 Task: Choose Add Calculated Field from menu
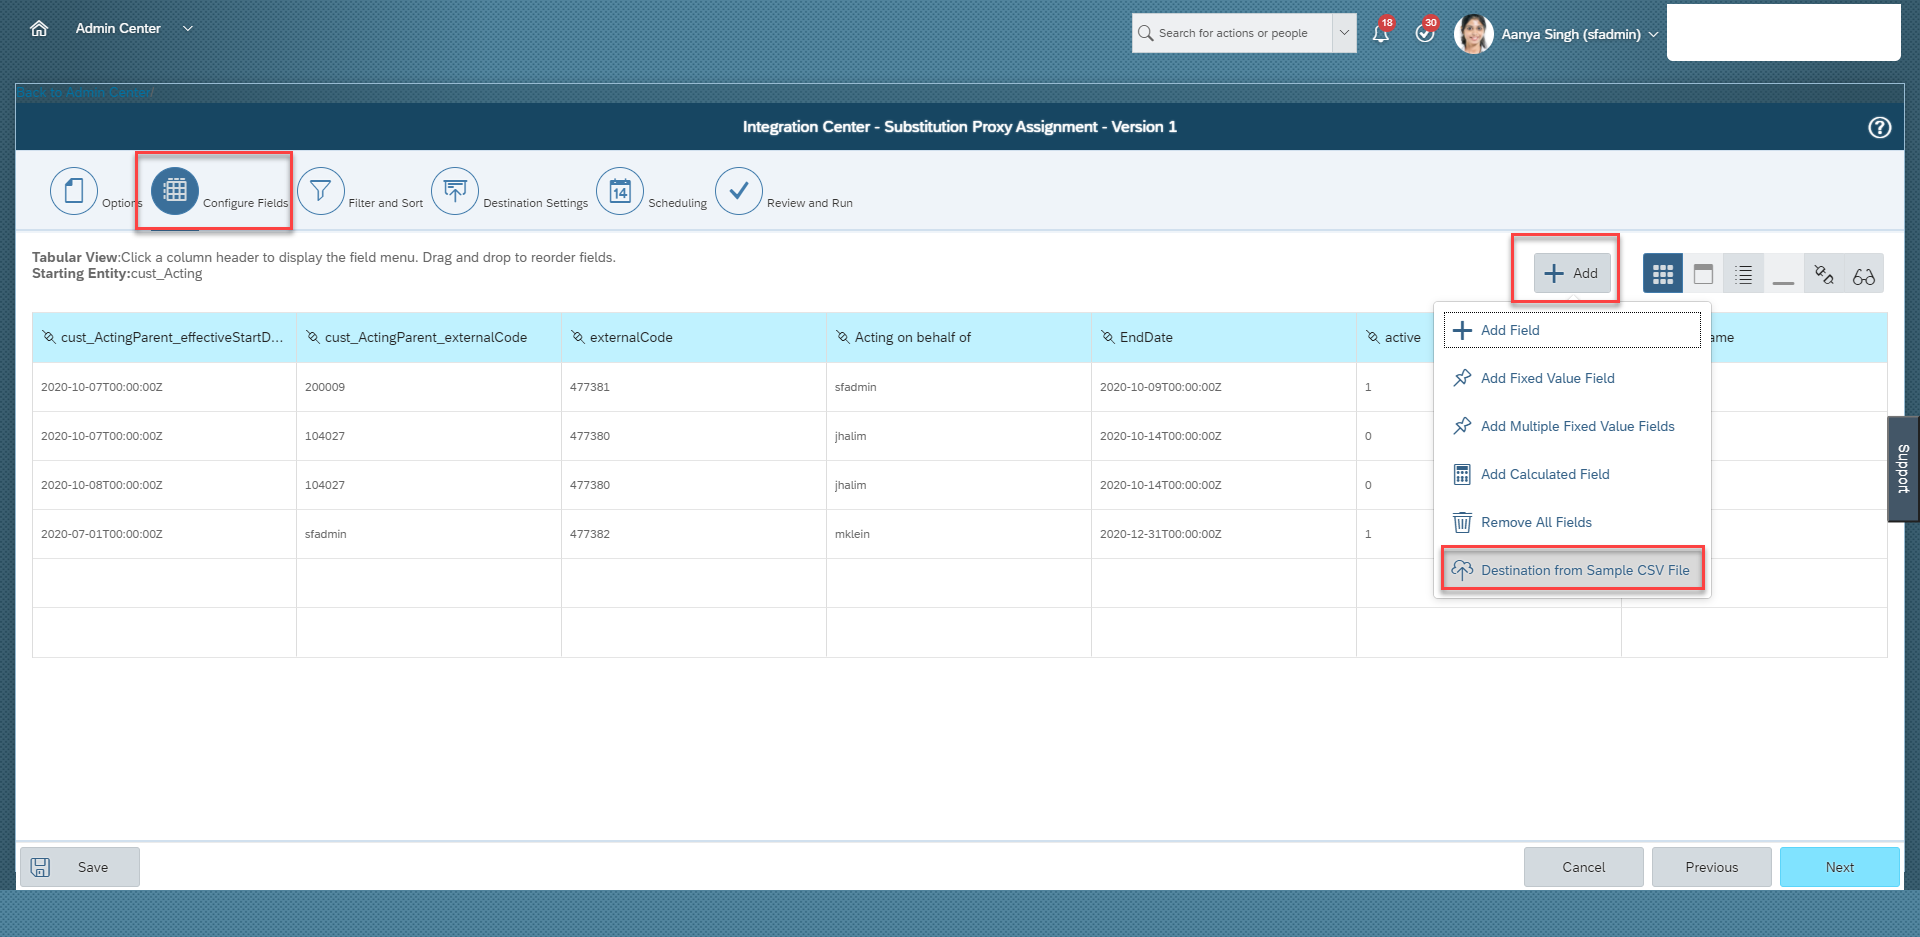1545,474
